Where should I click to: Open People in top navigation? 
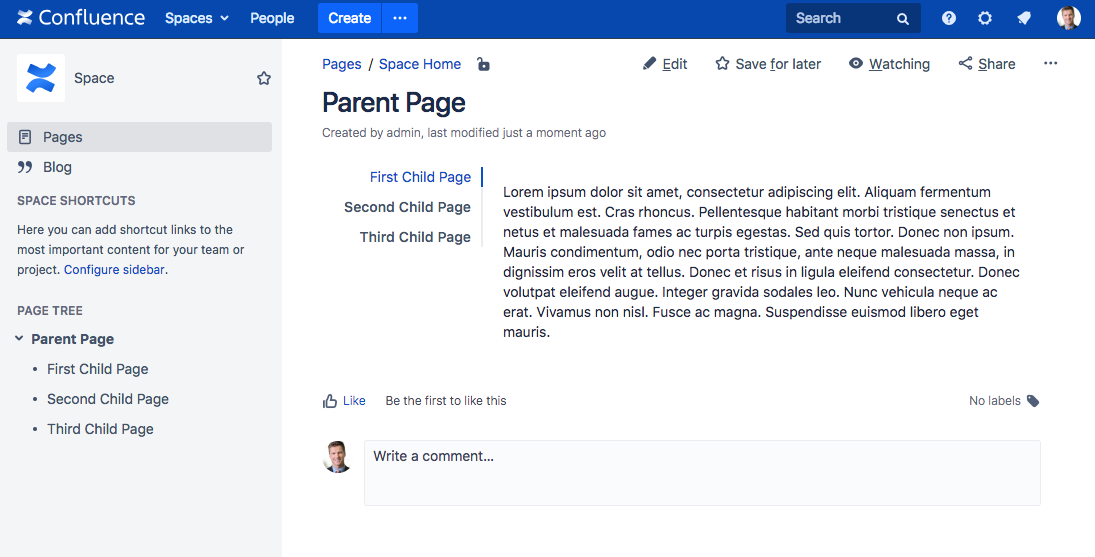tap(272, 18)
